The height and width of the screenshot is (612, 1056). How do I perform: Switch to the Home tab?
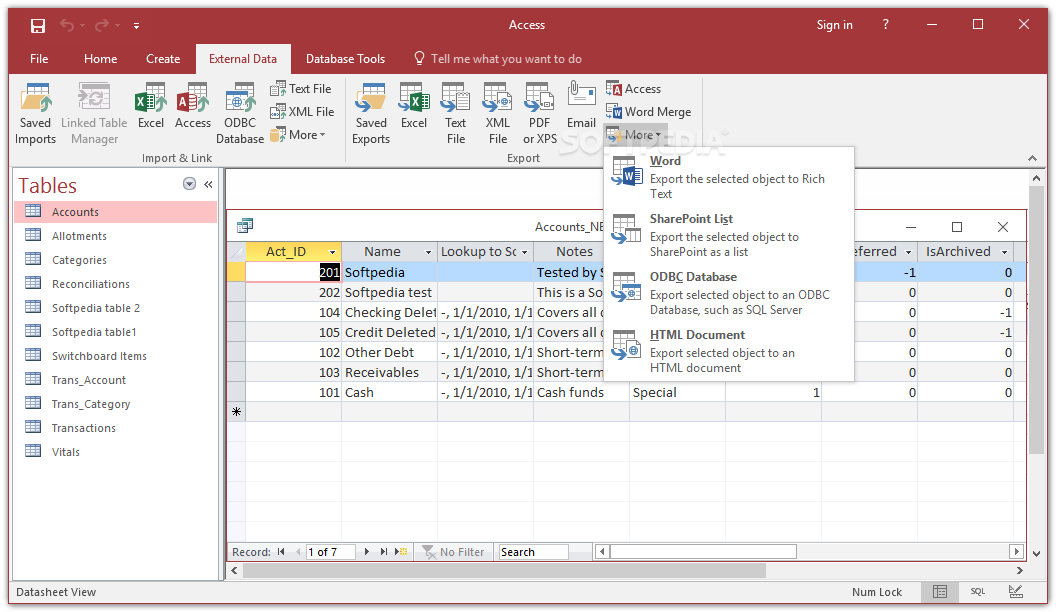coord(100,59)
